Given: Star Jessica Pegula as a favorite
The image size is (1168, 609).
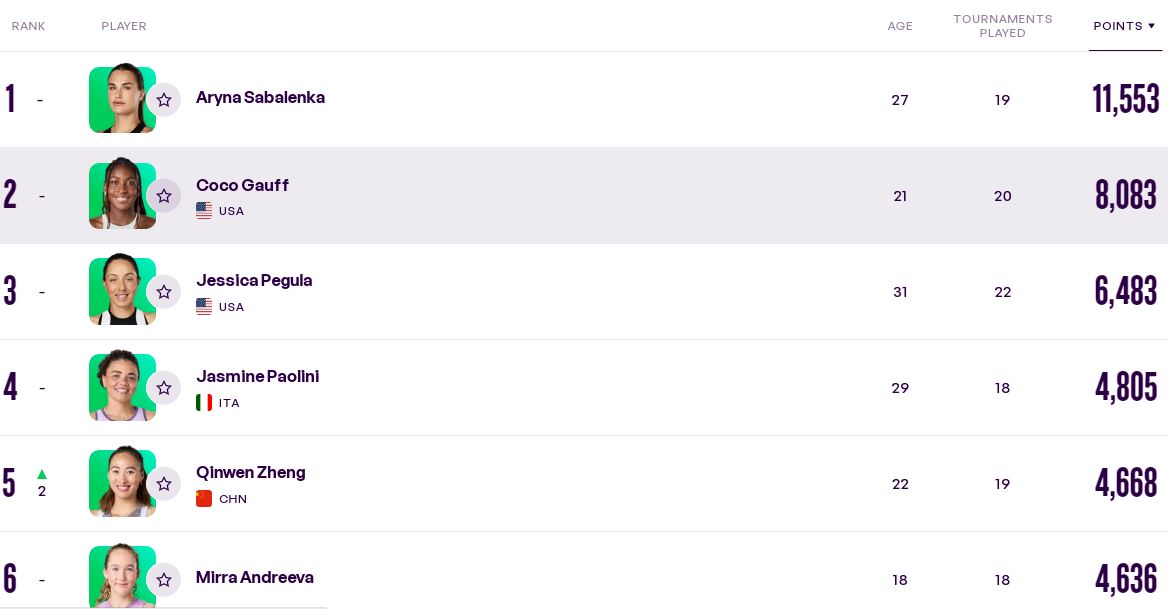Looking at the screenshot, I should coord(164,292).
